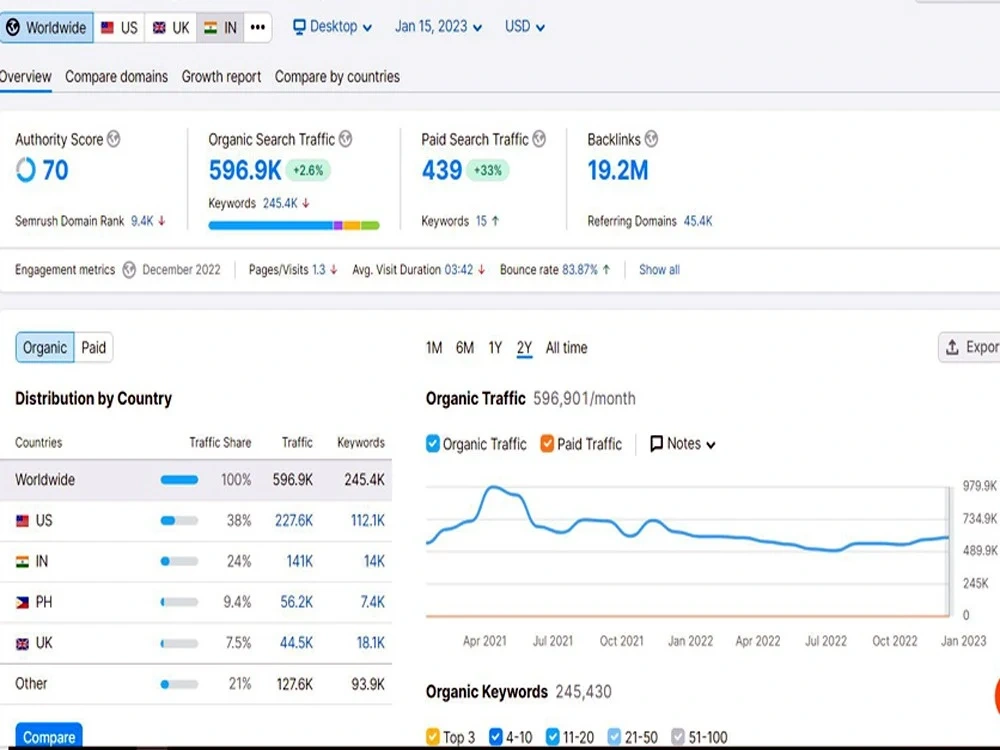Click the US traffic share bar

pos(179,520)
